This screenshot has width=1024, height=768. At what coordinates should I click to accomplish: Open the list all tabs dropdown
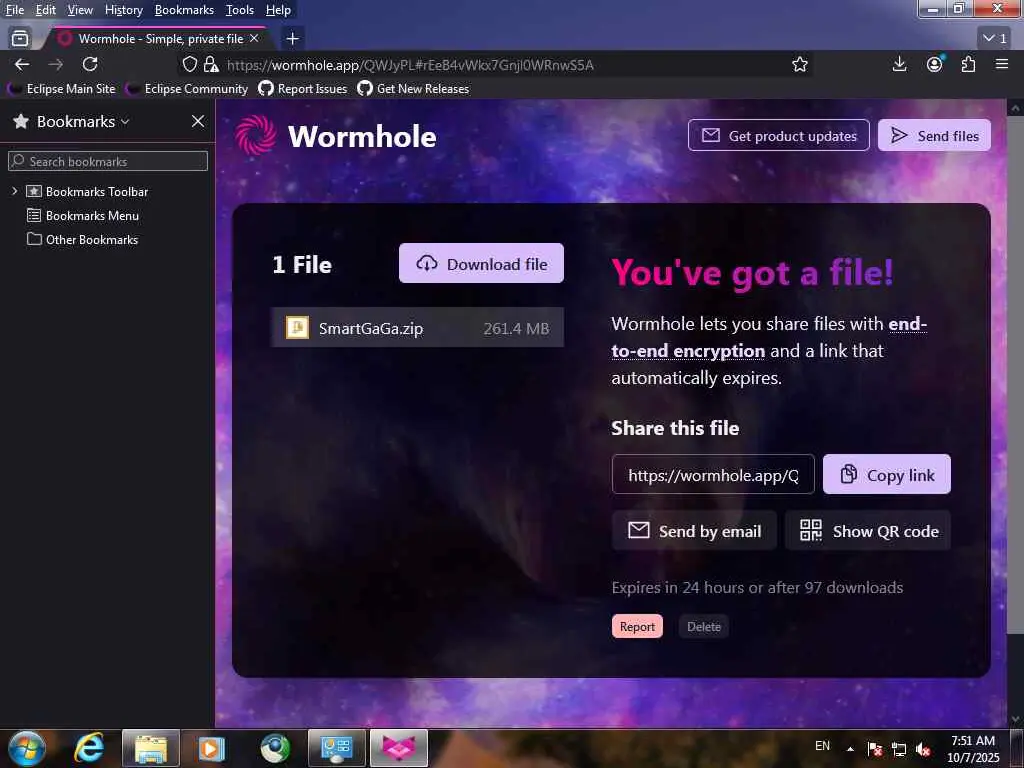click(995, 39)
